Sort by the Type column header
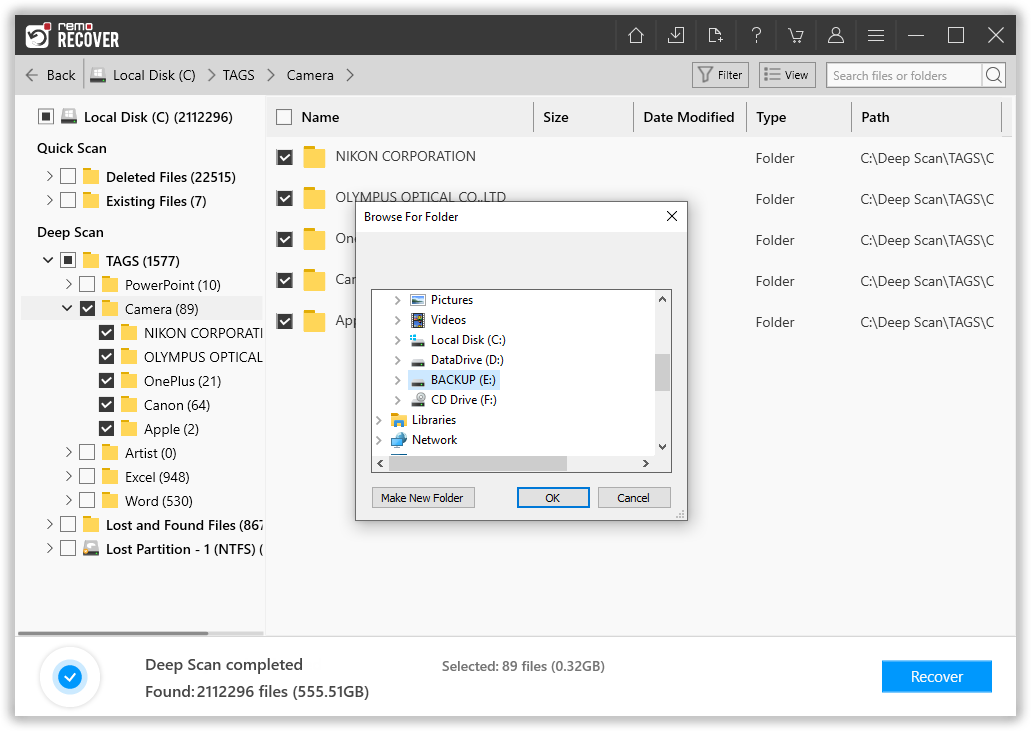Viewport: 1031px width, 731px height. pyautogui.click(x=771, y=117)
